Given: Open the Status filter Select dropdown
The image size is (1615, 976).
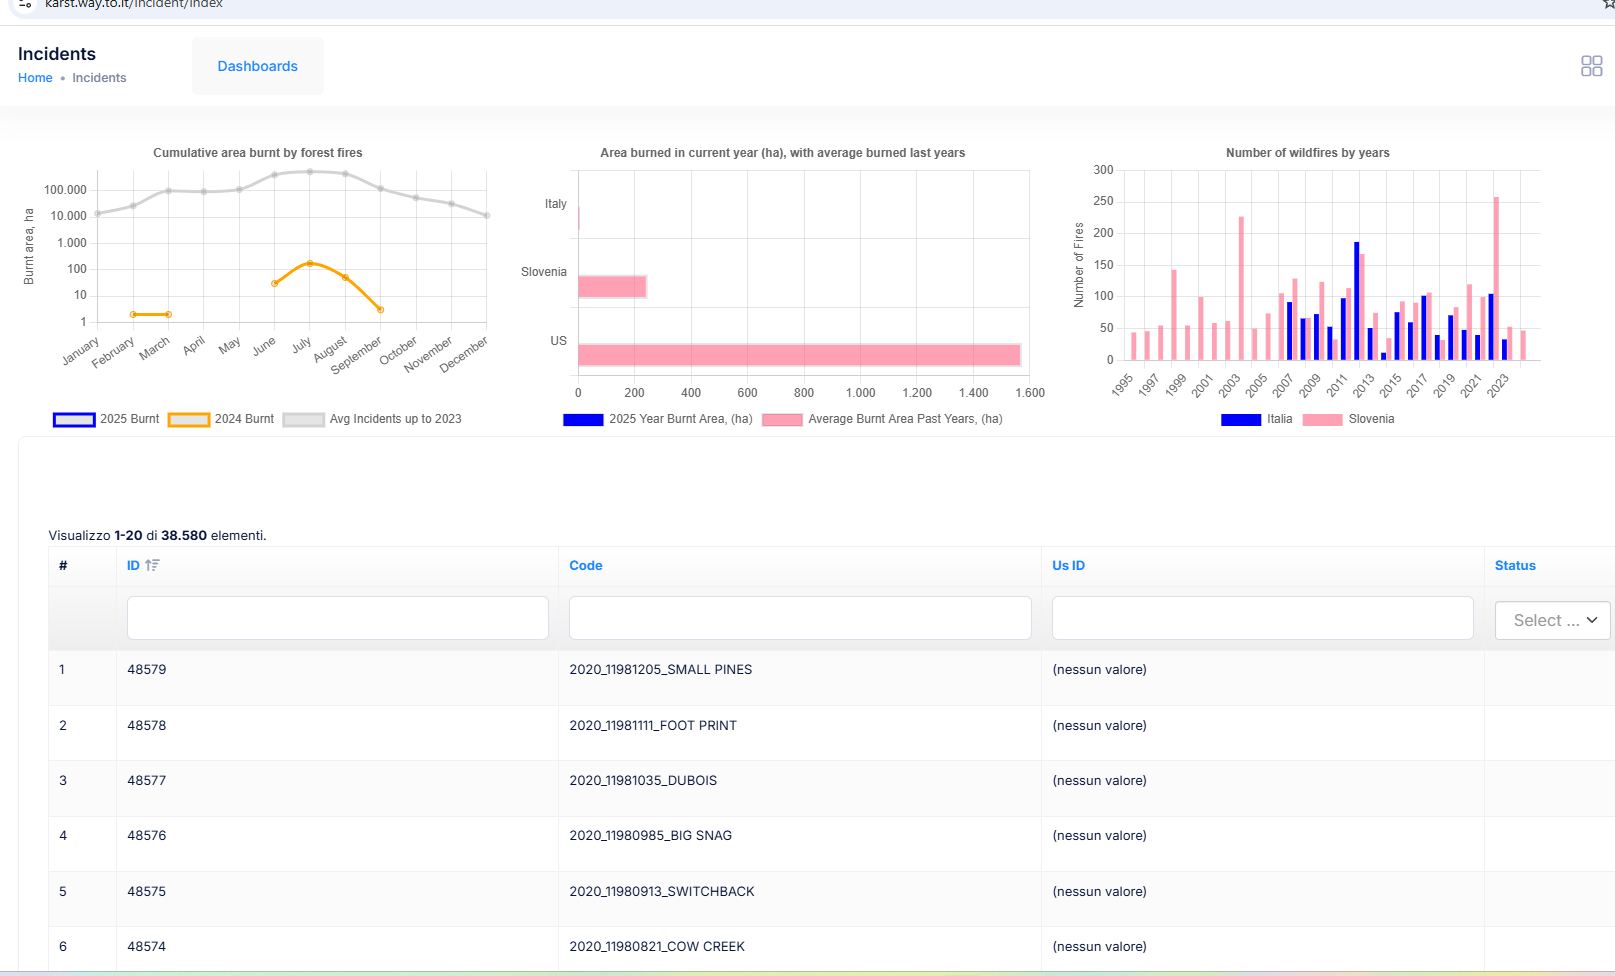Looking at the screenshot, I should point(1553,620).
